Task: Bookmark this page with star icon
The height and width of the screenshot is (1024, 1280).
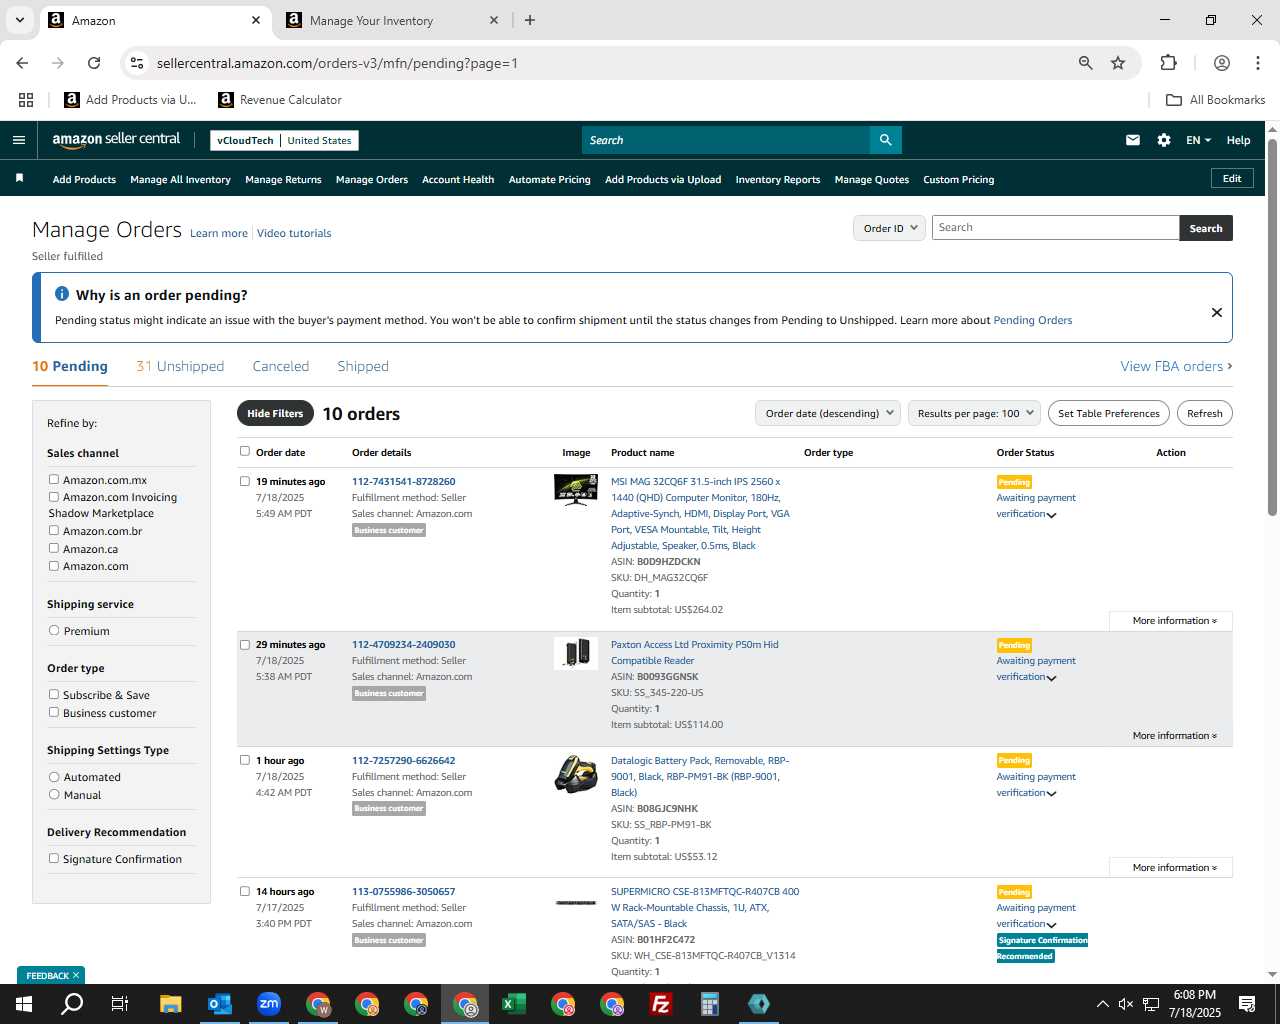Action: pyautogui.click(x=1118, y=63)
